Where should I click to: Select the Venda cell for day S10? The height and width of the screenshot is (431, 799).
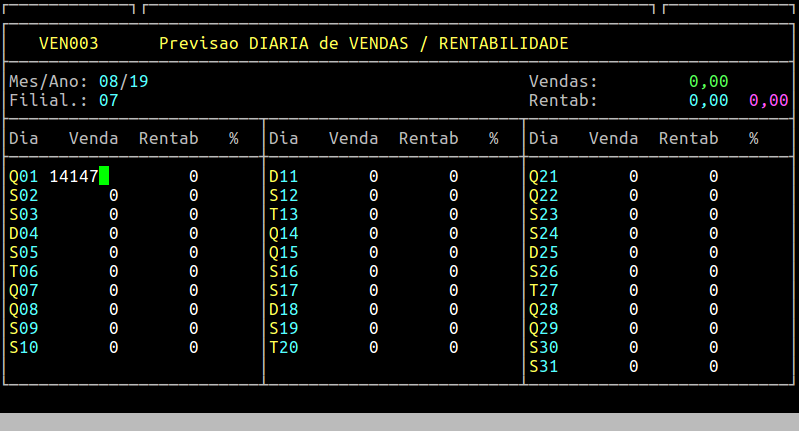pos(113,347)
